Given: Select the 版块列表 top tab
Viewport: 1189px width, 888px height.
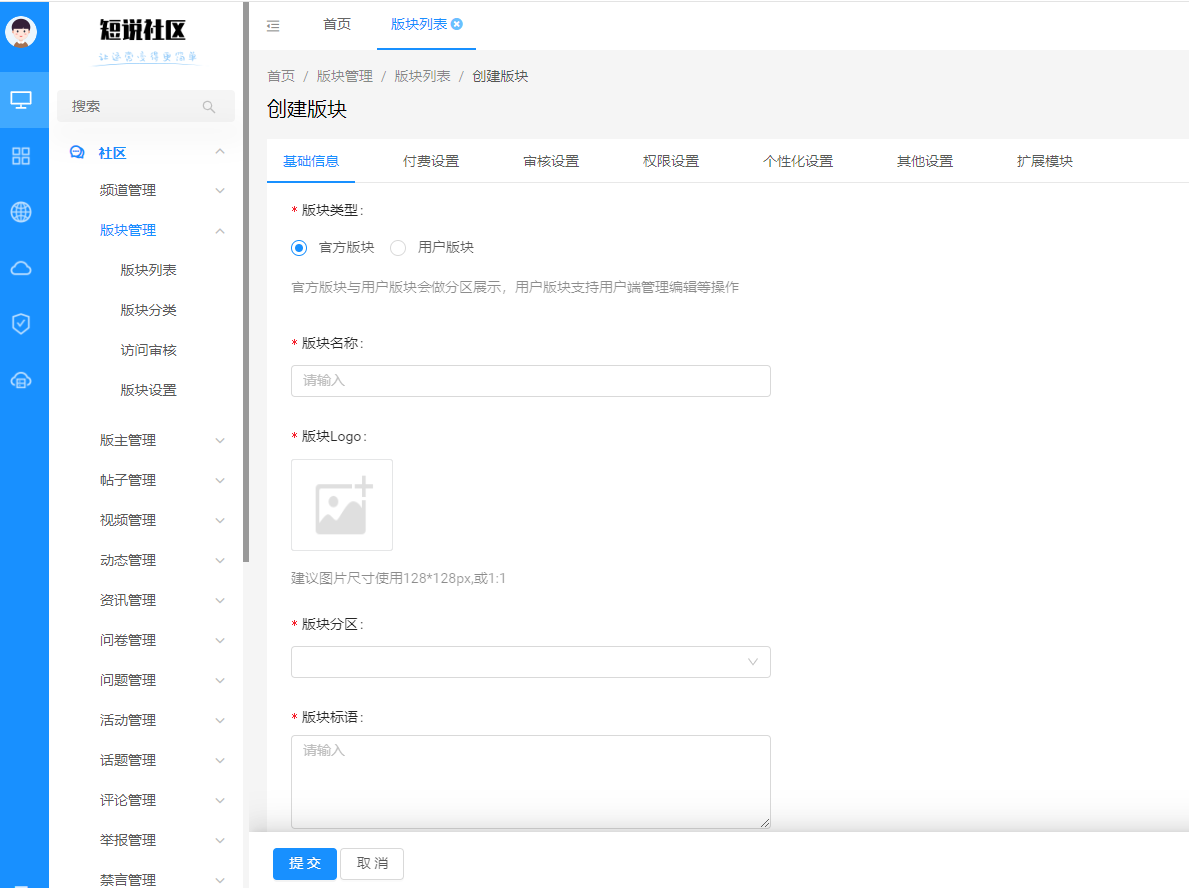Looking at the screenshot, I should (419, 24).
